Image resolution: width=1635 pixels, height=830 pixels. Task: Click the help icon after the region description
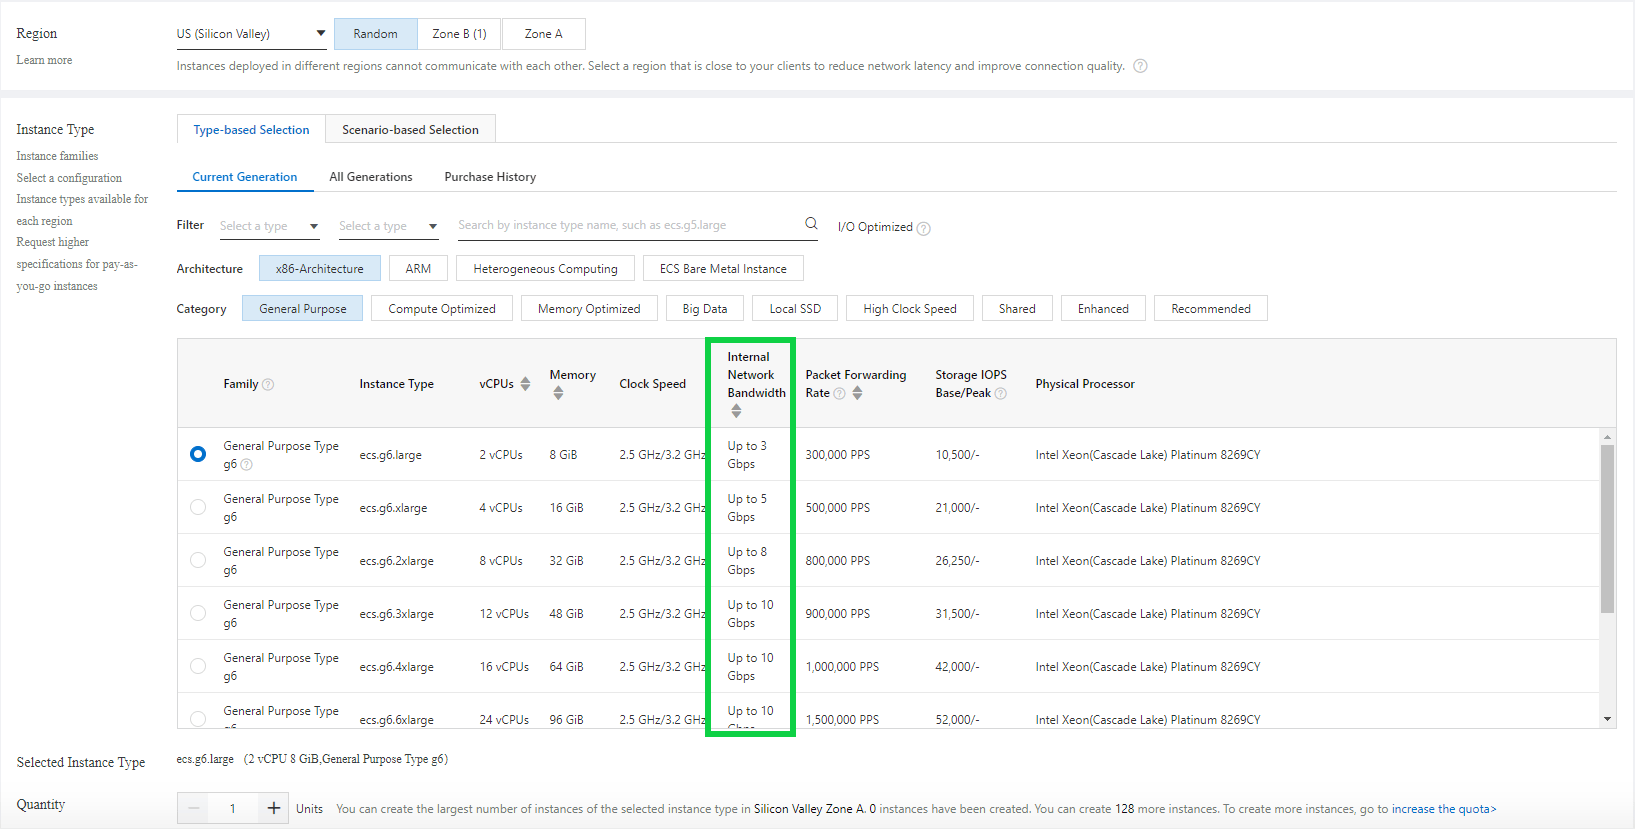[1140, 66]
